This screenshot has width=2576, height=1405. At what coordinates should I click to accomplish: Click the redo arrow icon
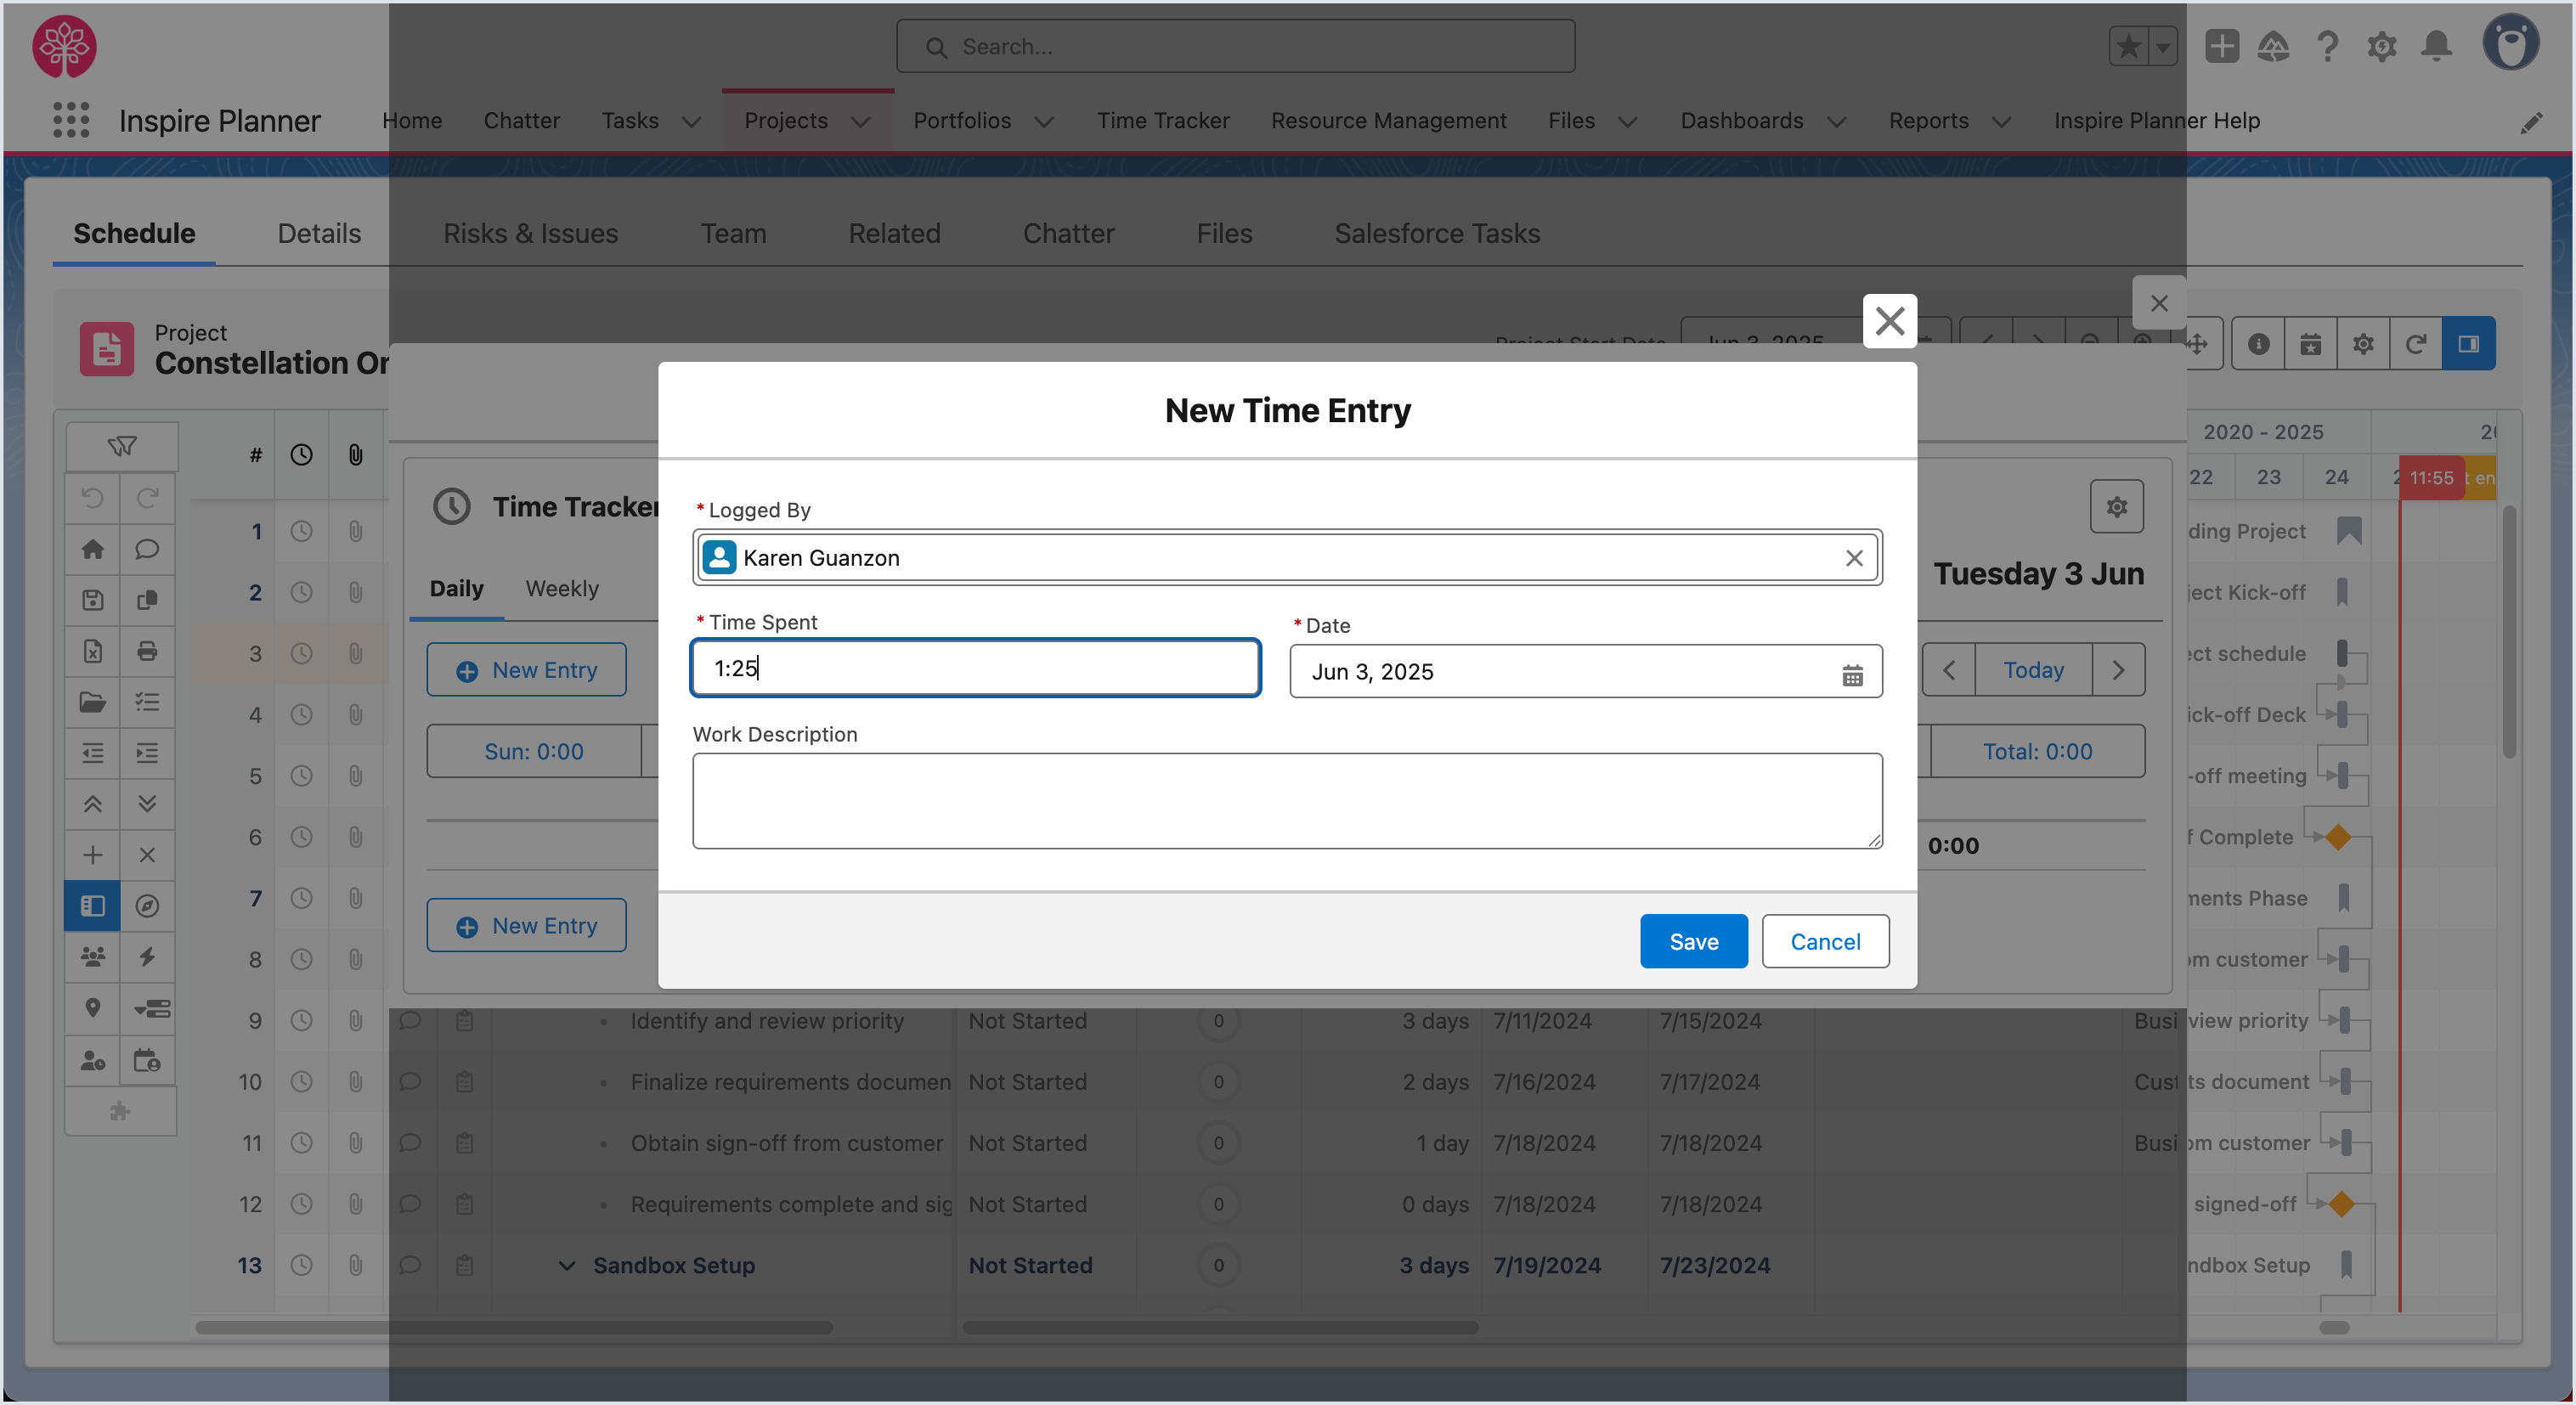click(147, 497)
